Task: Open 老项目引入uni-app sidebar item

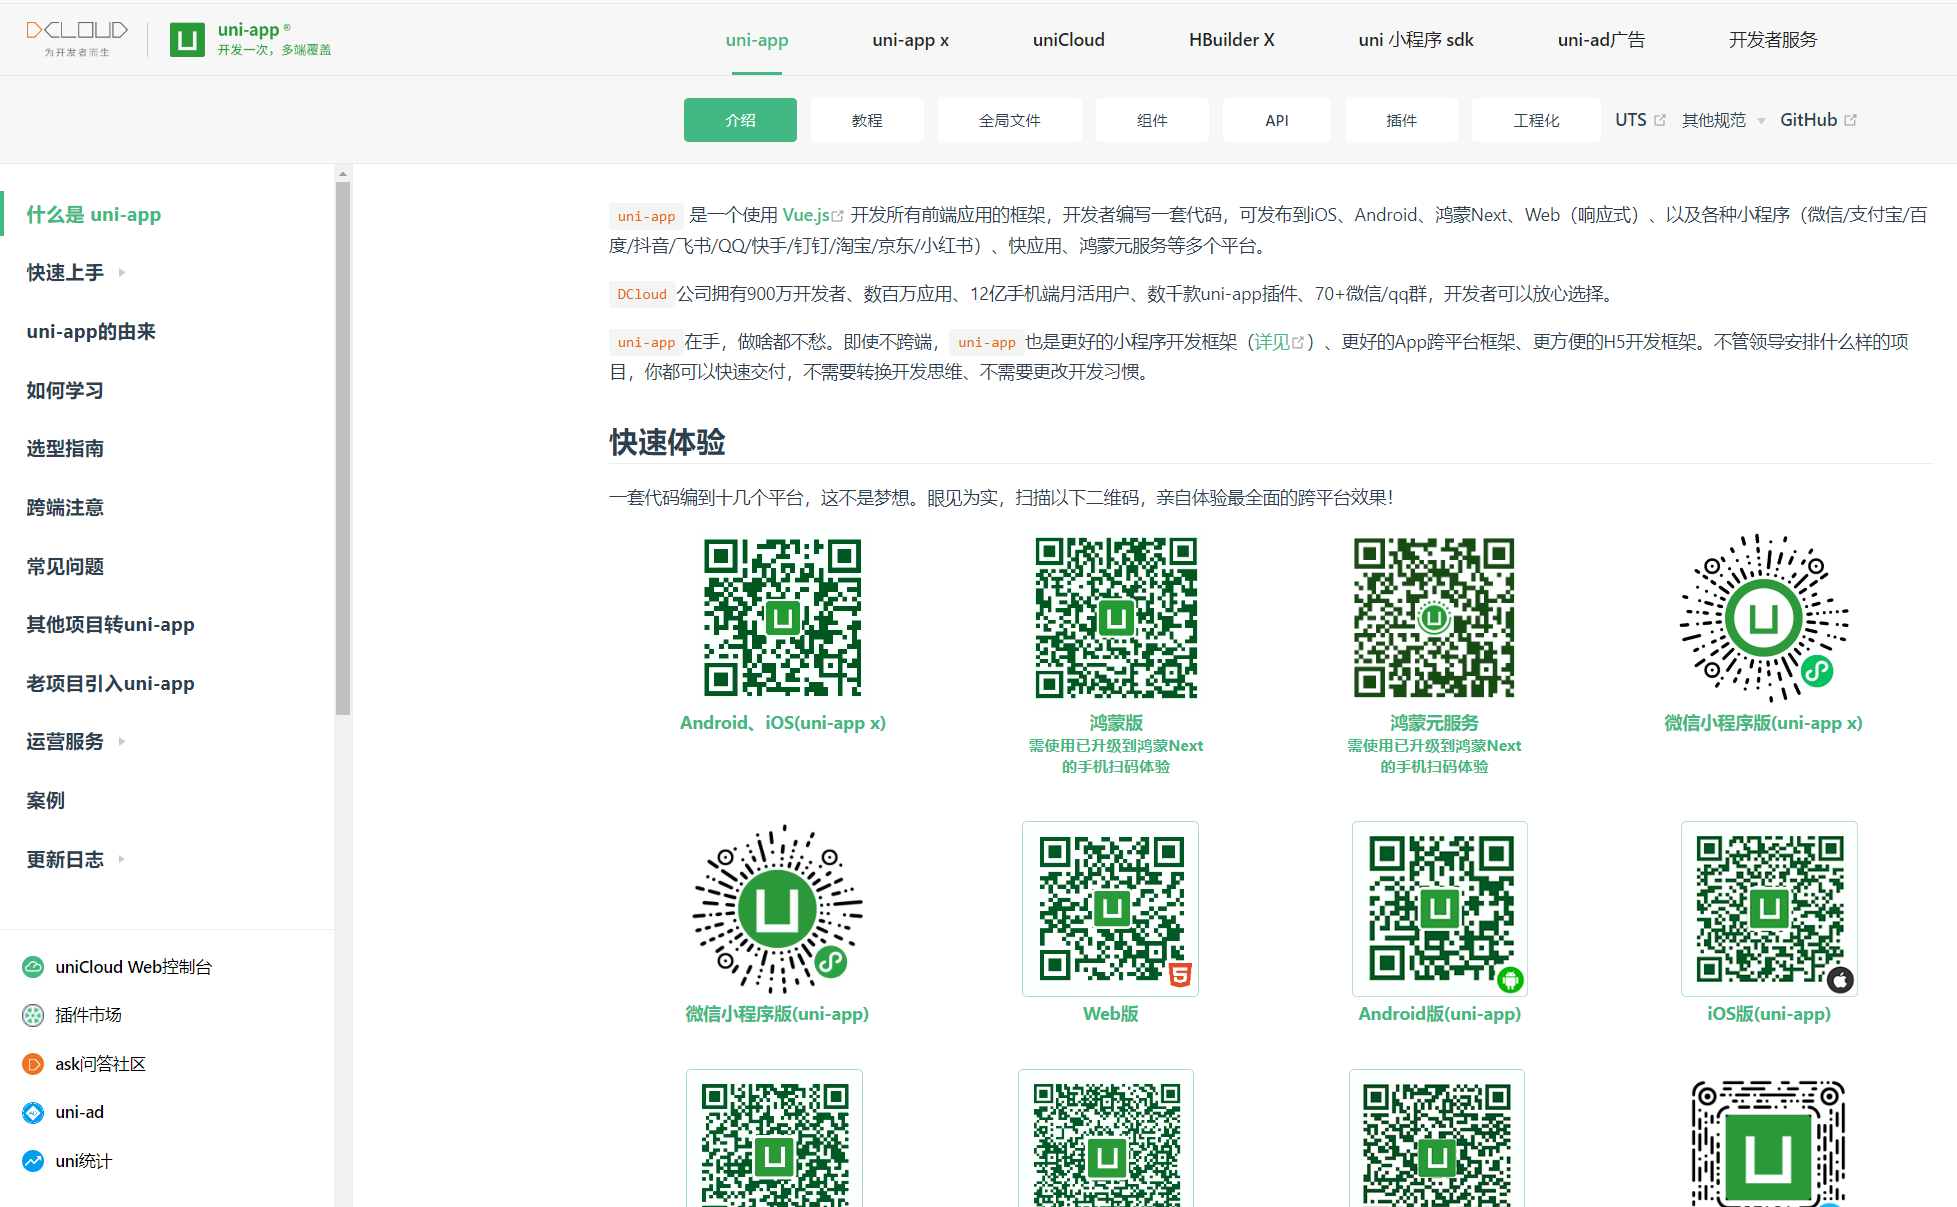Action: coord(110,684)
